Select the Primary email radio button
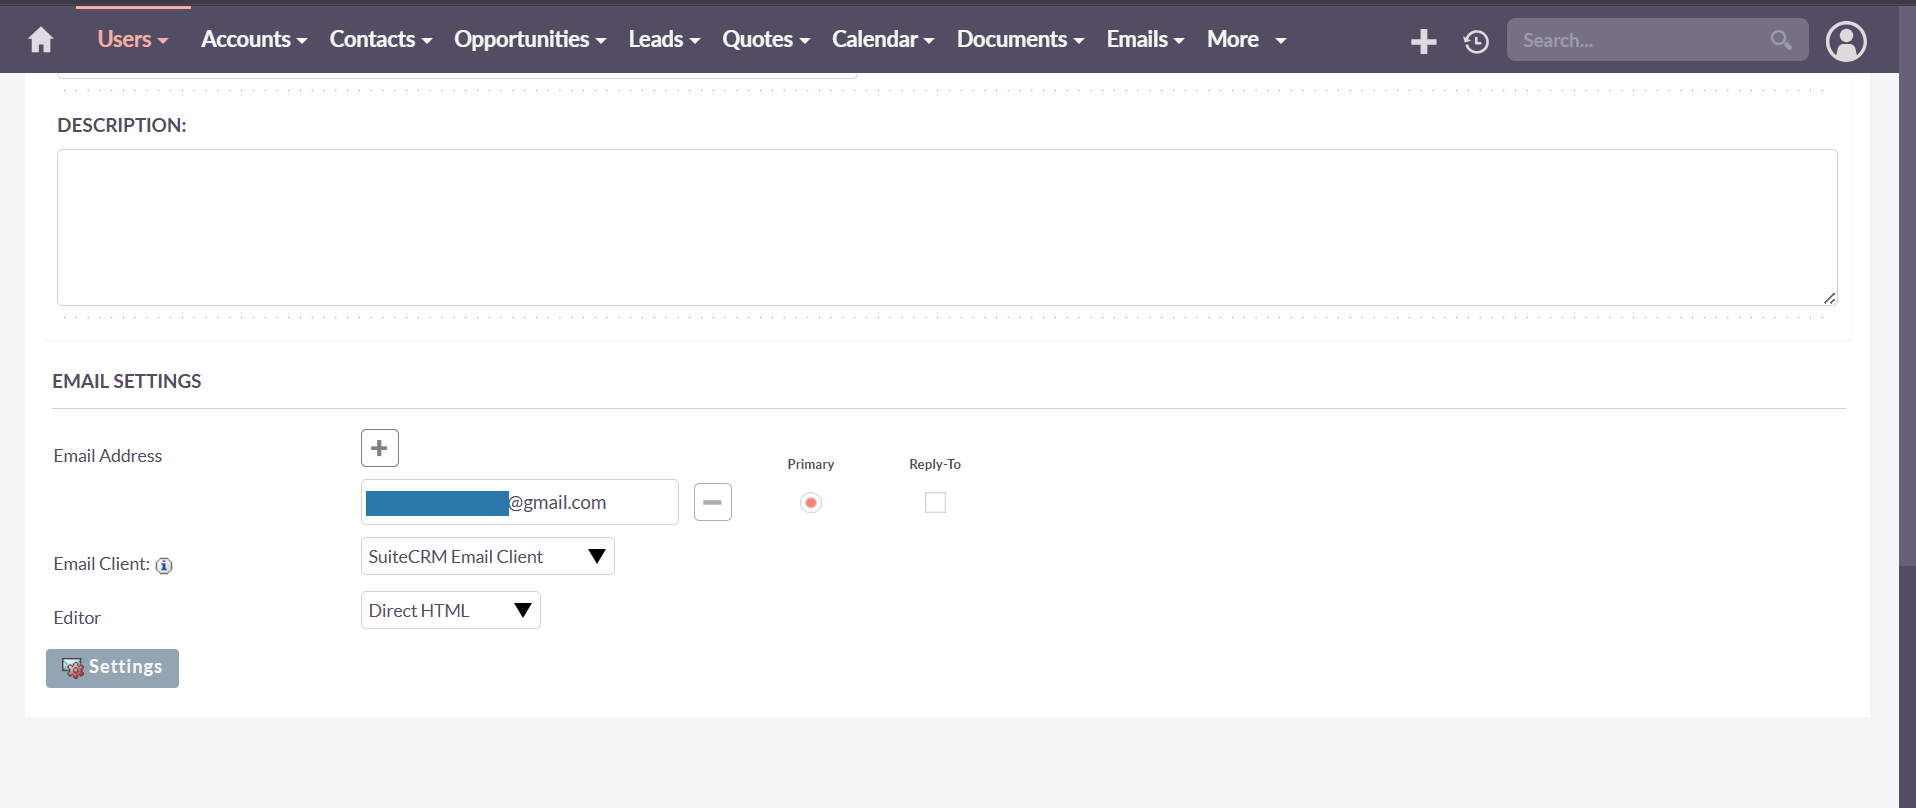1916x808 pixels. click(810, 502)
